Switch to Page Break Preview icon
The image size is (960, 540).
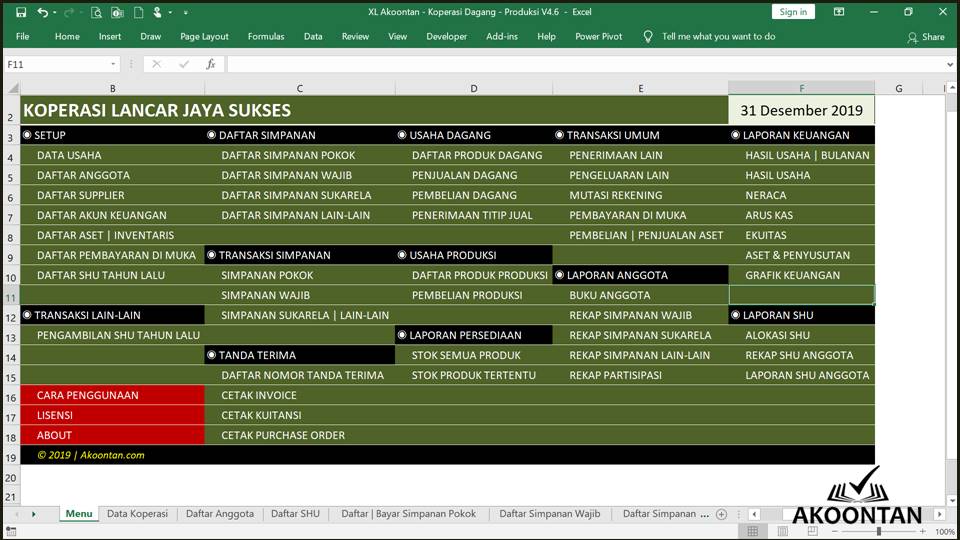click(x=812, y=531)
